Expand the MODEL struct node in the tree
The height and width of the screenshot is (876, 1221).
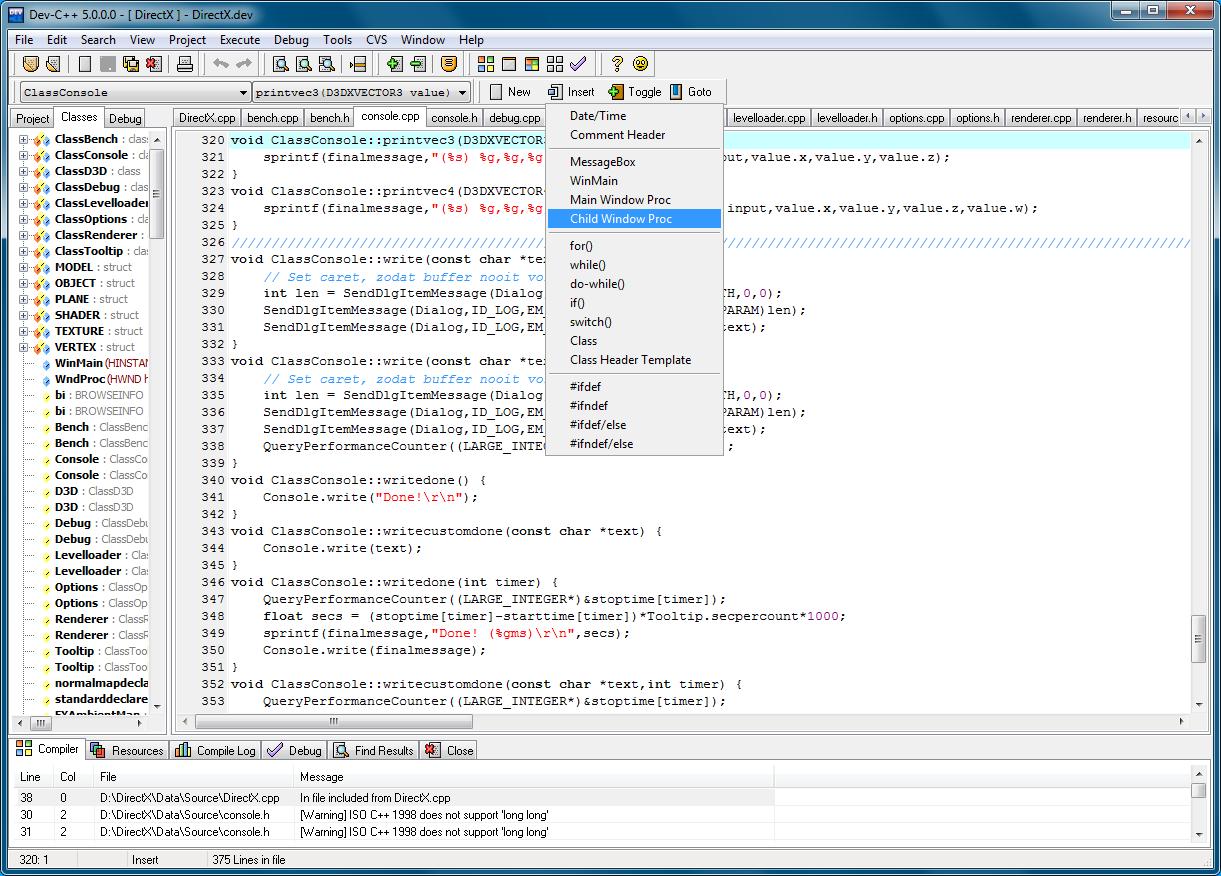pos(22,267)
